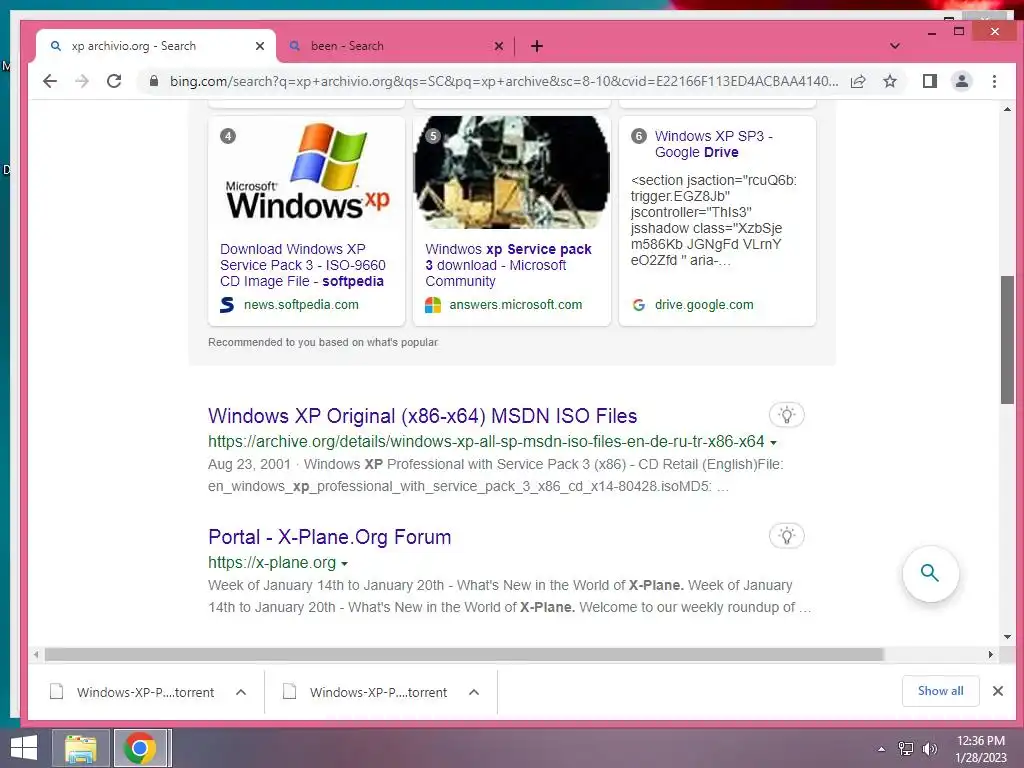1024x768 pixels.
Task: Open 'Download Windows XP Service Pack 3' softpedia link
Action: point(303,265)
